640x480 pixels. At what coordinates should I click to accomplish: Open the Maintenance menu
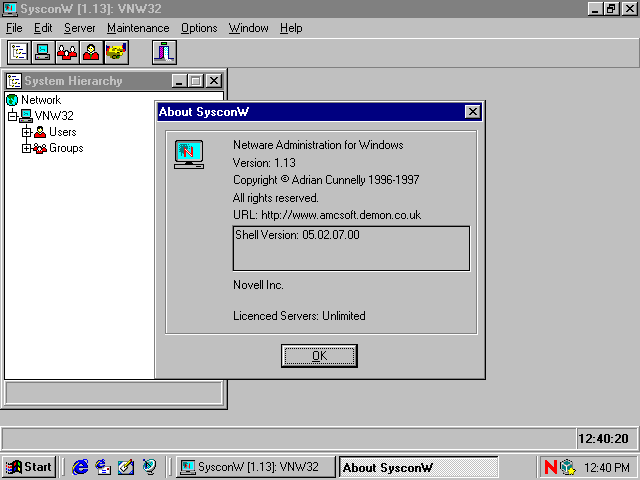[x=138, y=28]
